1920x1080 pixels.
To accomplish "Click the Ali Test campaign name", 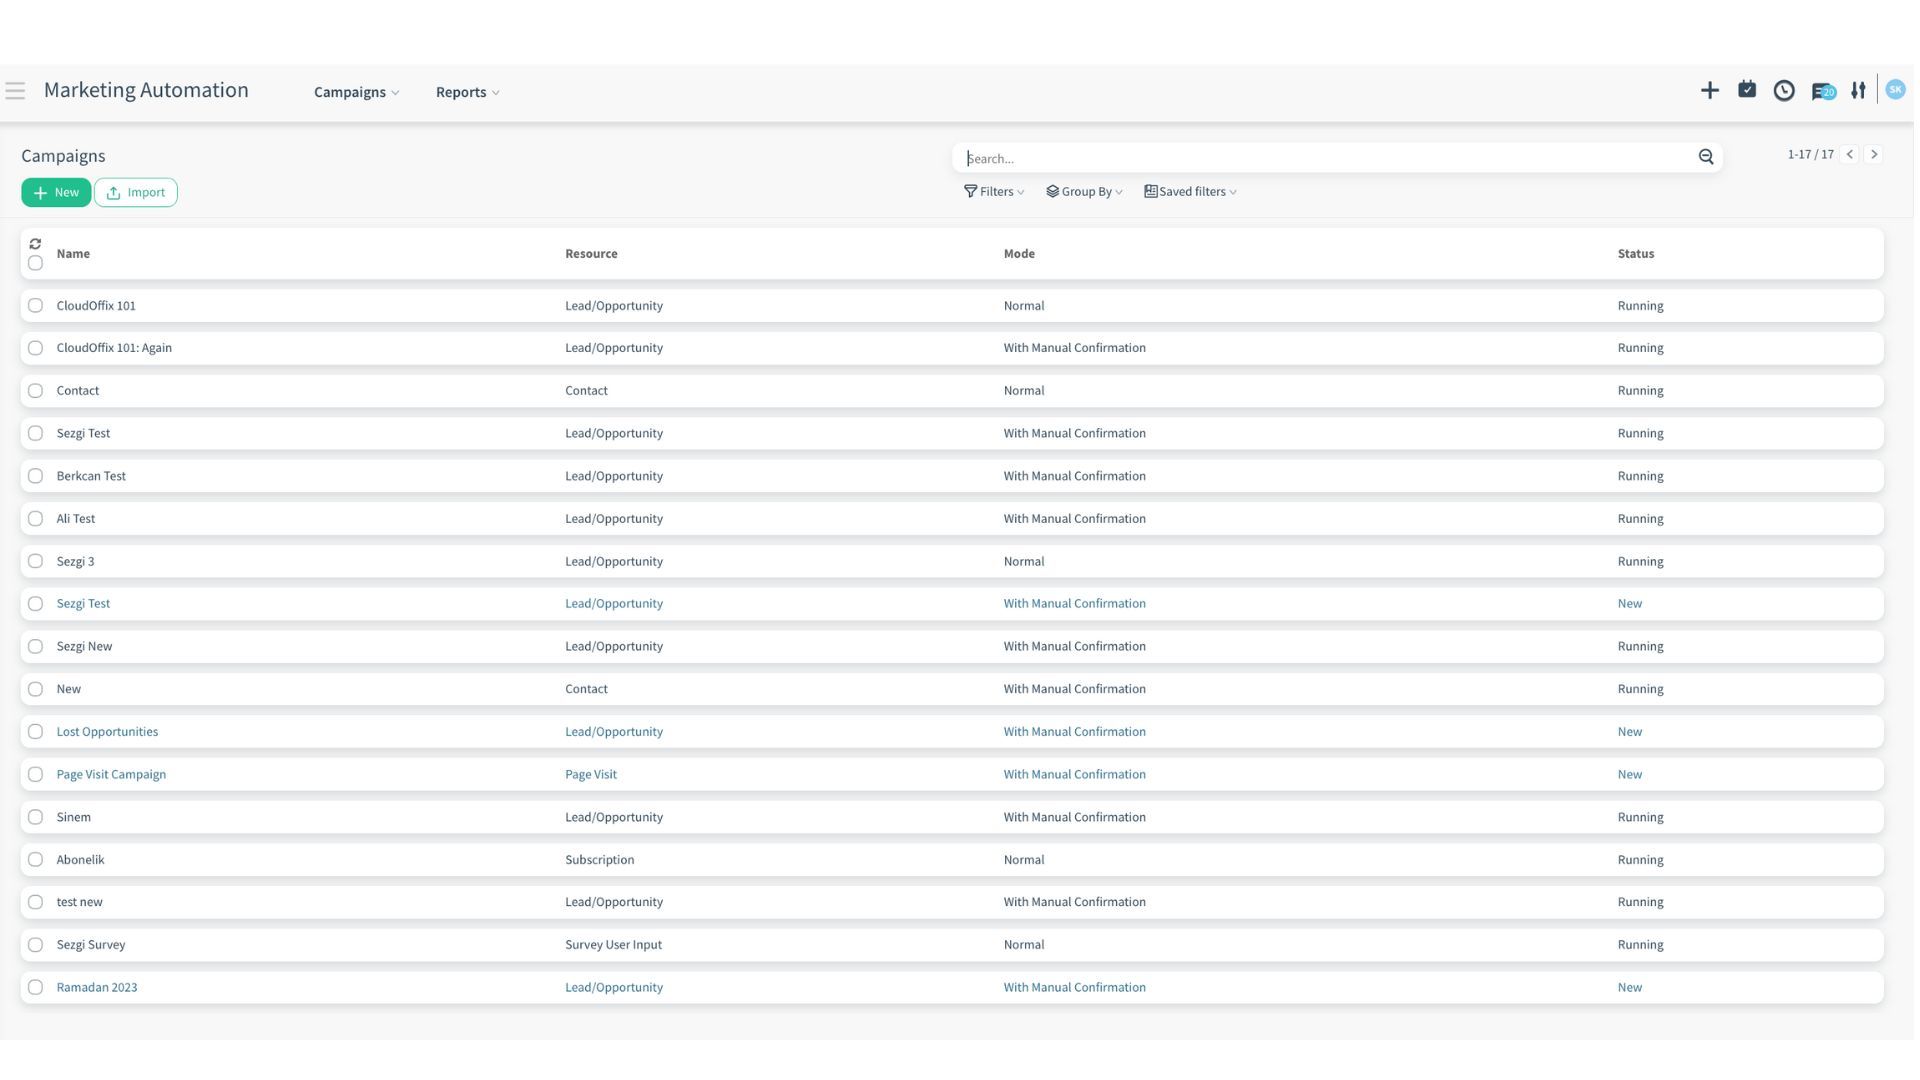I will pos(76,519).
